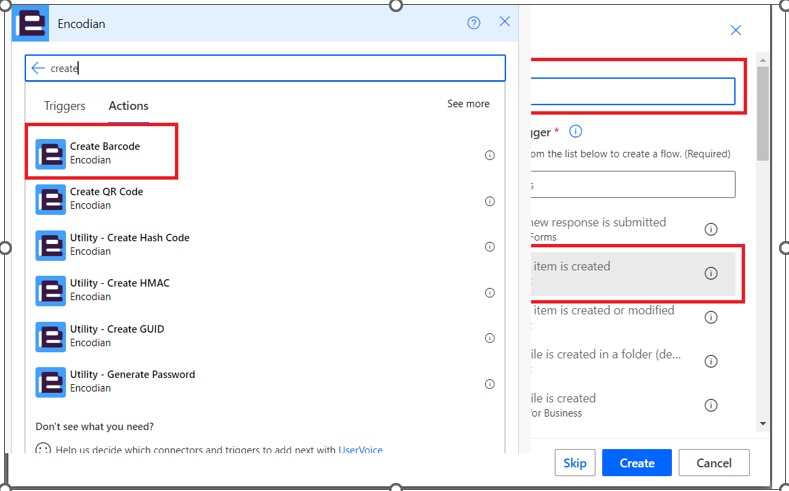Open the UserVoice link
The width and height of the screenshot is (789, 491).
[x=360, y=450]
